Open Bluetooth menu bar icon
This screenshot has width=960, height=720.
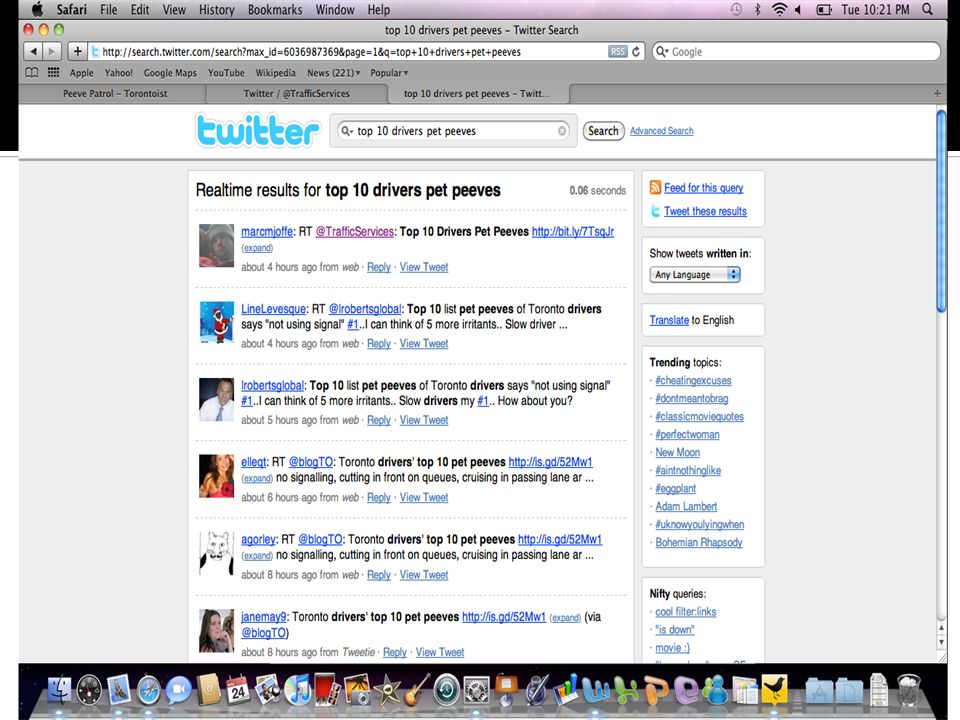pyautogui.click(x=757, y=9)
